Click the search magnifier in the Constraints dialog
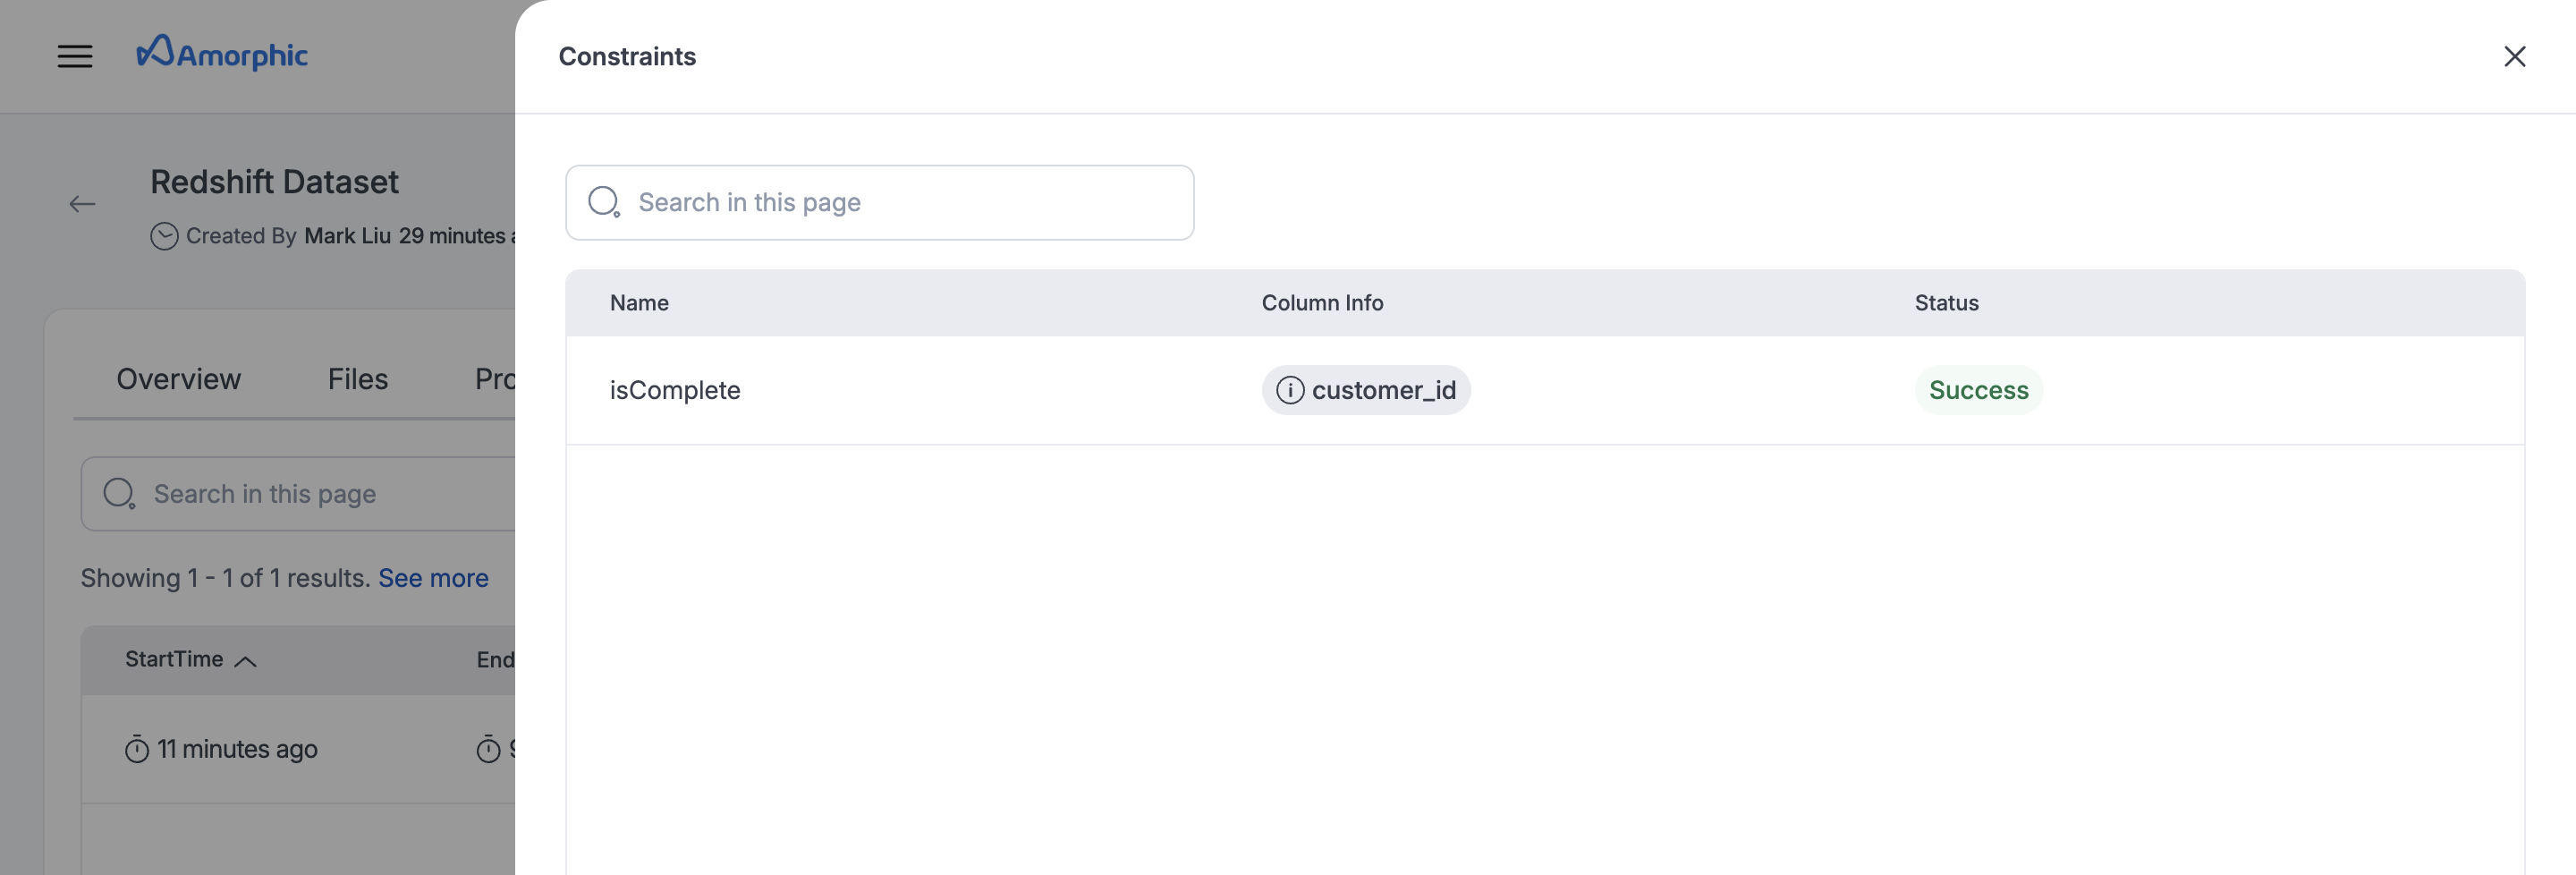Viewport: 2576px width, 875px height. [x=605, y=201]
